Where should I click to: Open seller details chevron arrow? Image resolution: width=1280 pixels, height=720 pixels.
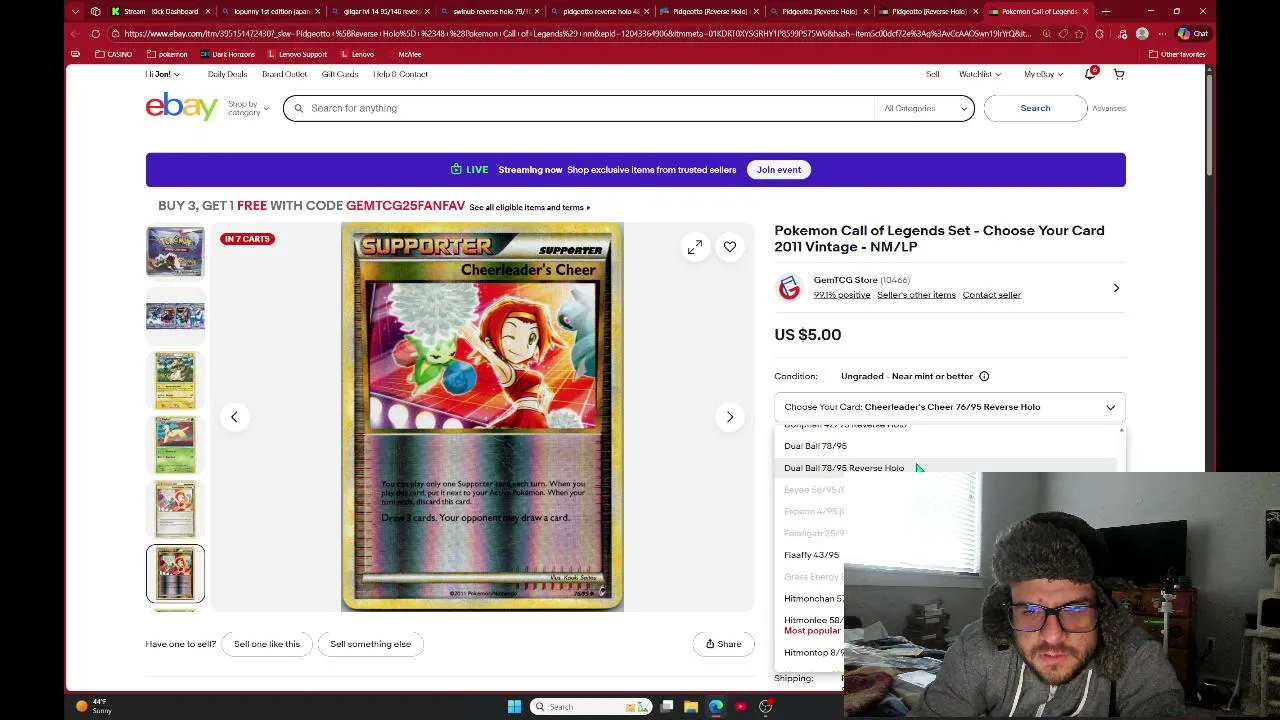(x=1116, y=288)
